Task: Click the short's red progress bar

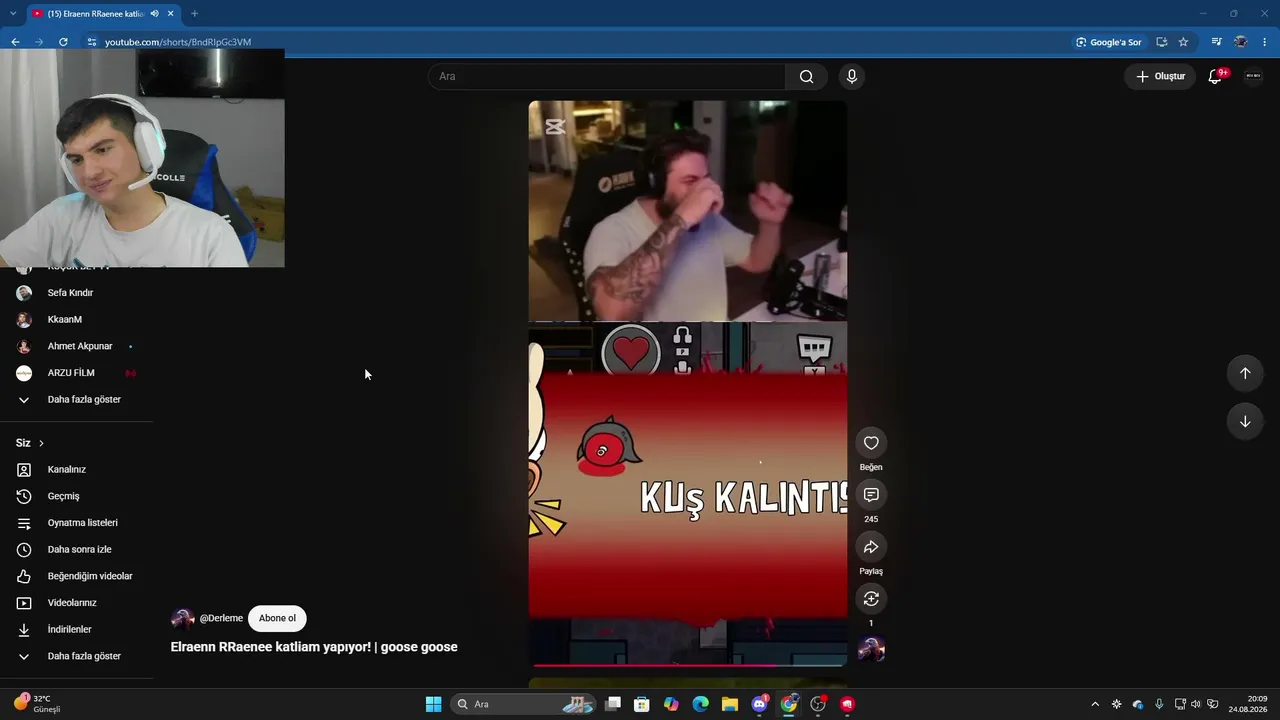Action: [688, 664]
